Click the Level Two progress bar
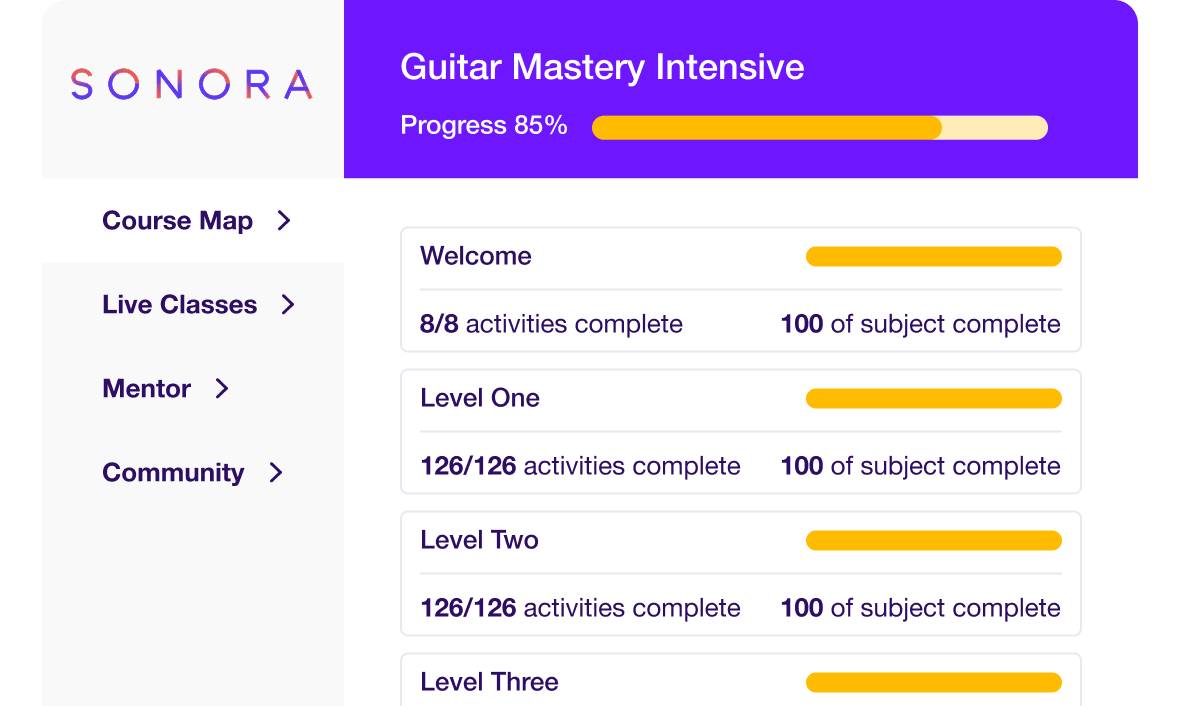 [x=933, y=541]
